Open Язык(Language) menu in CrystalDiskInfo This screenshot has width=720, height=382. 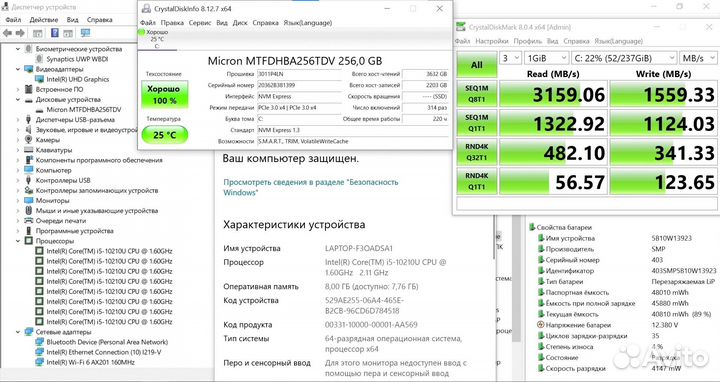pos(308,22)
